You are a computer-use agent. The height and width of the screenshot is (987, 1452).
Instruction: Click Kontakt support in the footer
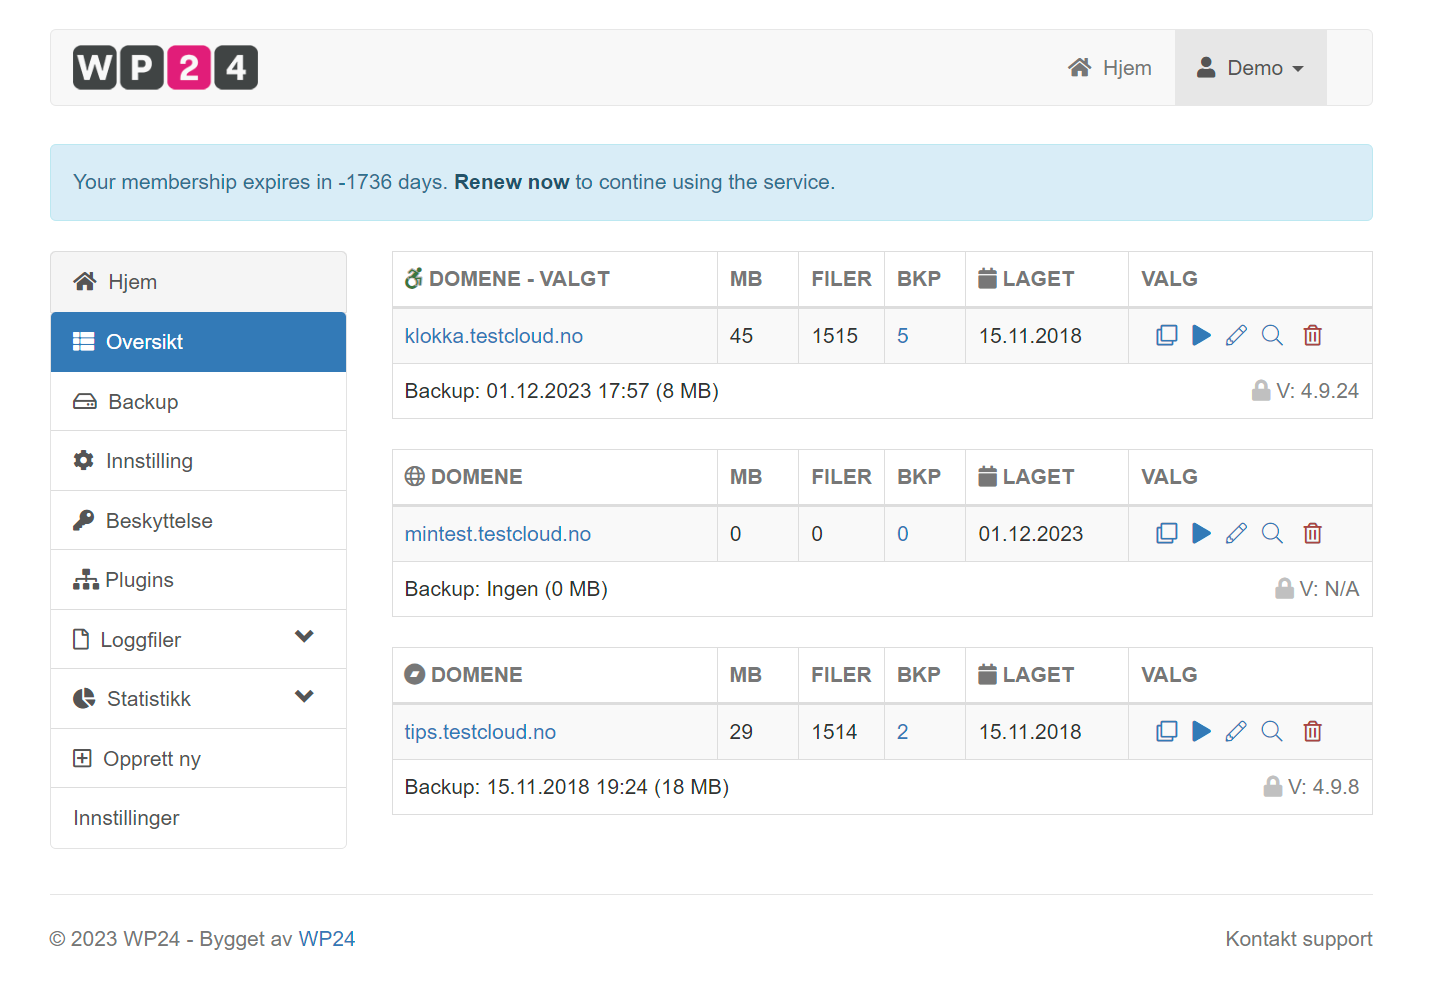[1298, 939]
